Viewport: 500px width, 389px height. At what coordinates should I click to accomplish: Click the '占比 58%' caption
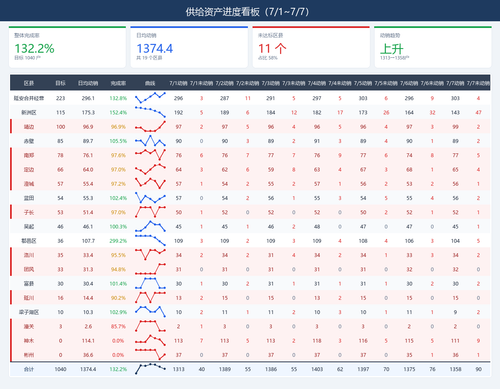click(268, 58)
